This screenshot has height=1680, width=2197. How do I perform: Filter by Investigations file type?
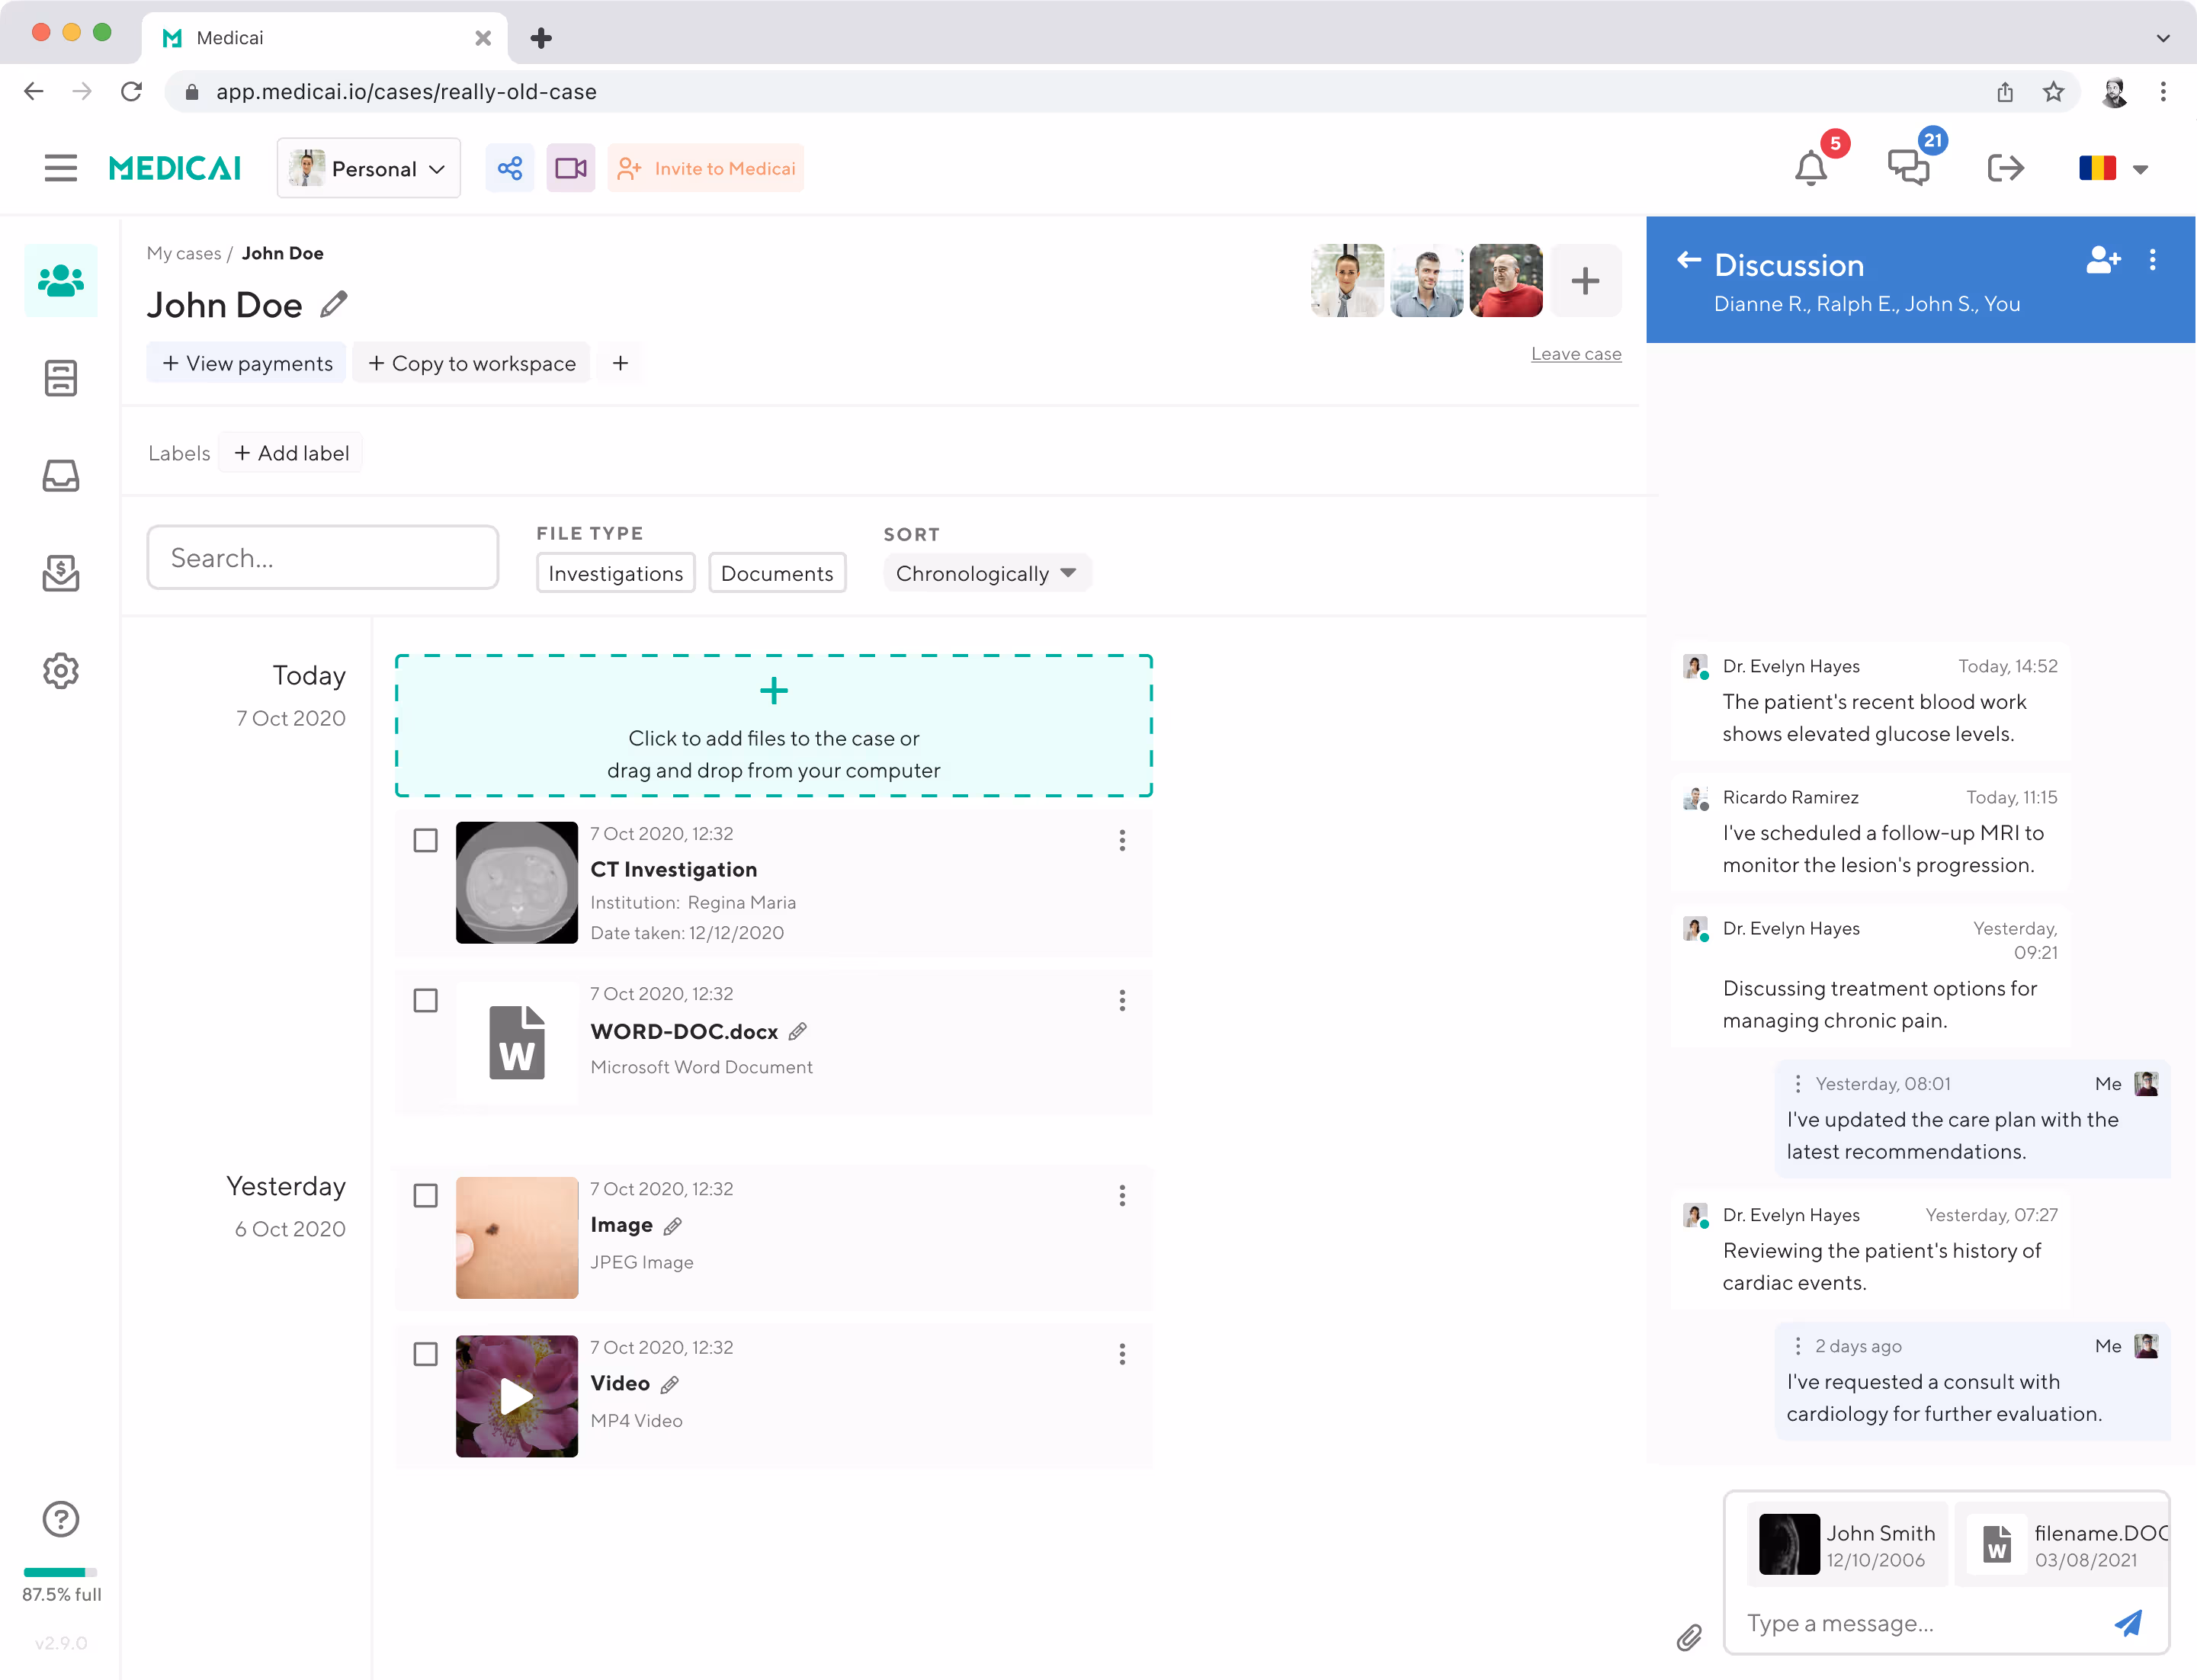[x=615, y=574]
